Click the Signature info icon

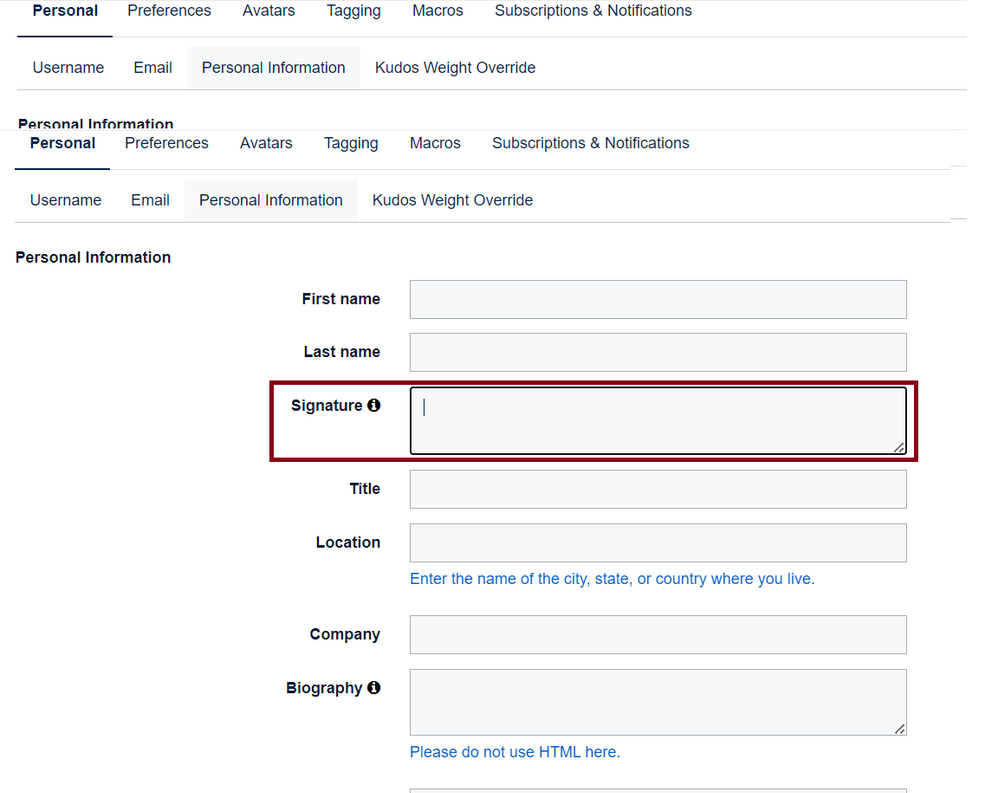coord(374,405)
